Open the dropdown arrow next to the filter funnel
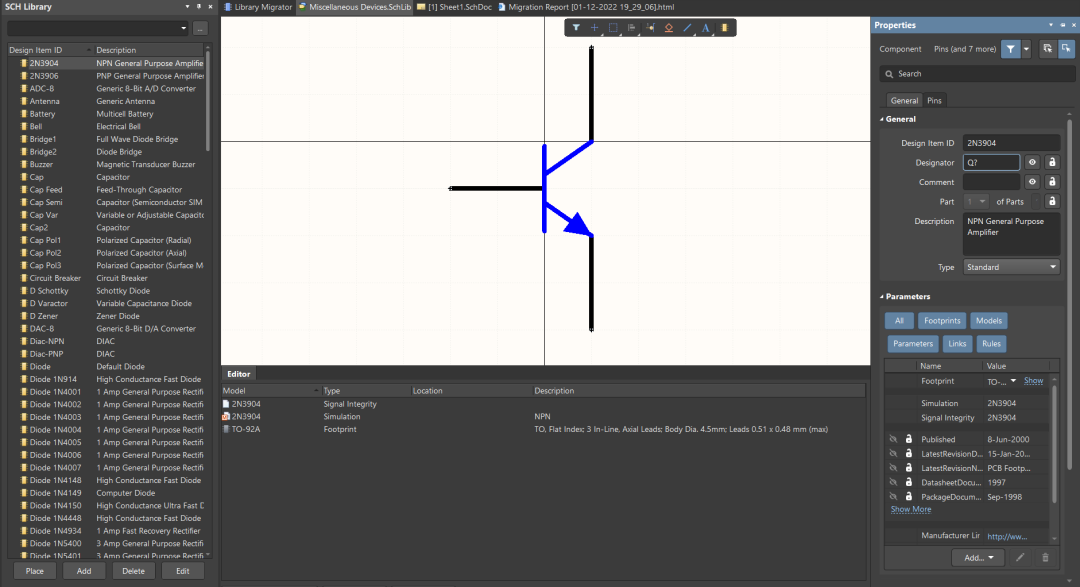The width and height of the screenshot is (1080, 587). (1026, 49)
